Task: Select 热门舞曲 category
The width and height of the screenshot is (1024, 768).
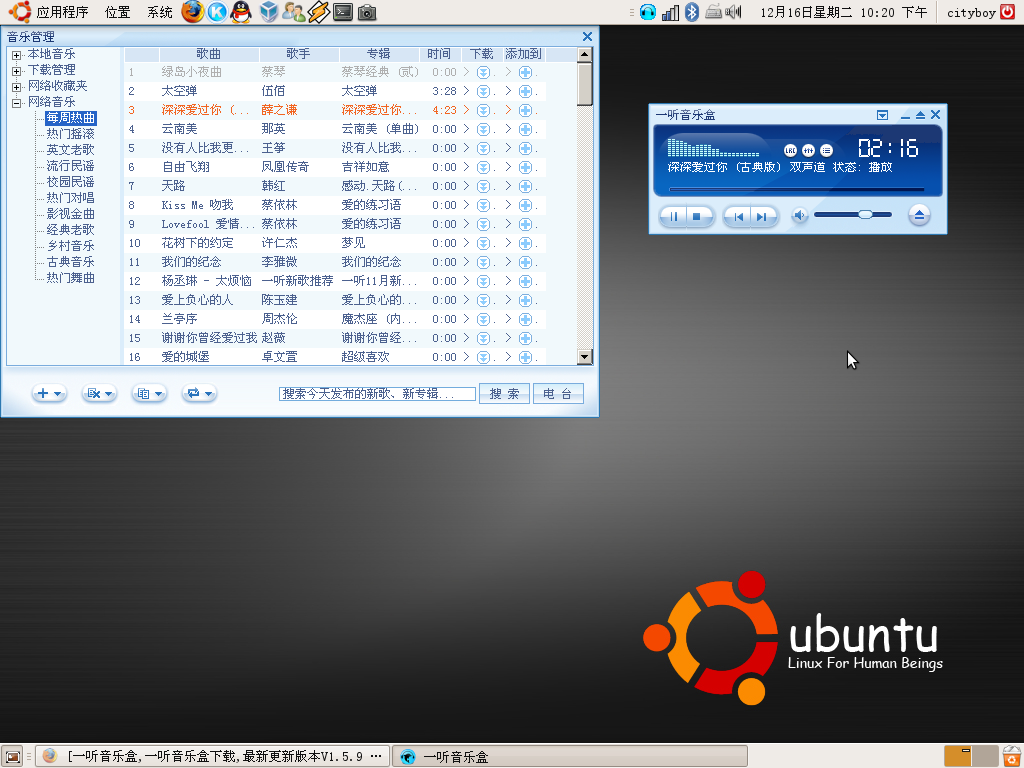Action: 71,278
